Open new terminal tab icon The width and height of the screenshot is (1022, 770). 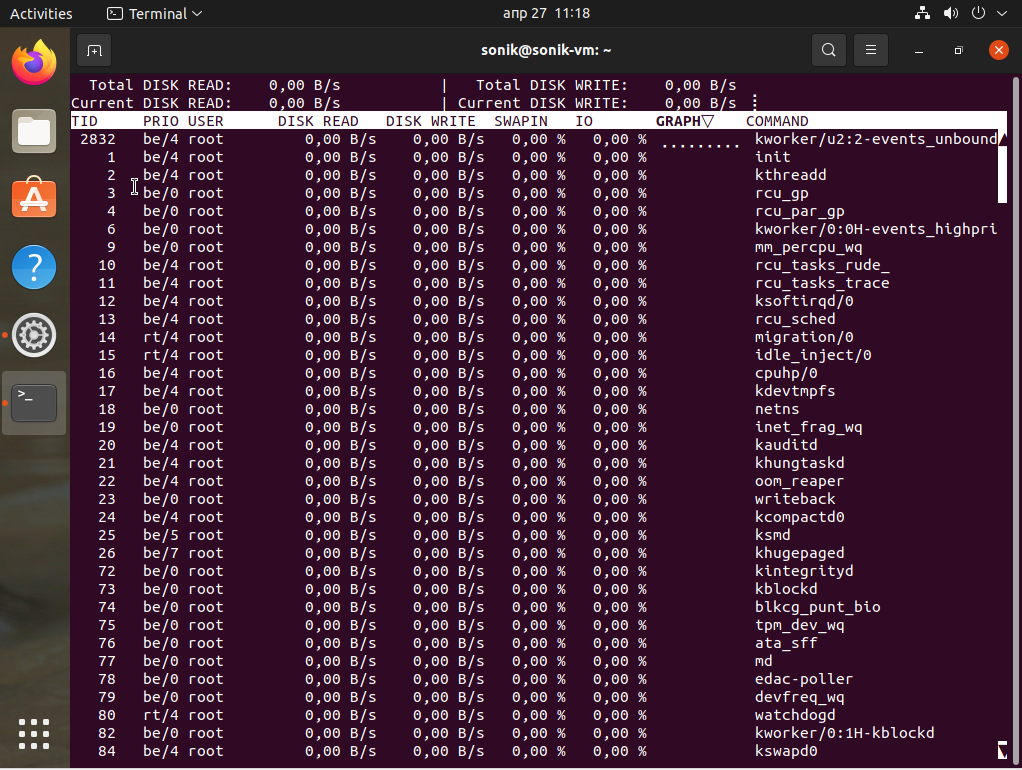93,50
